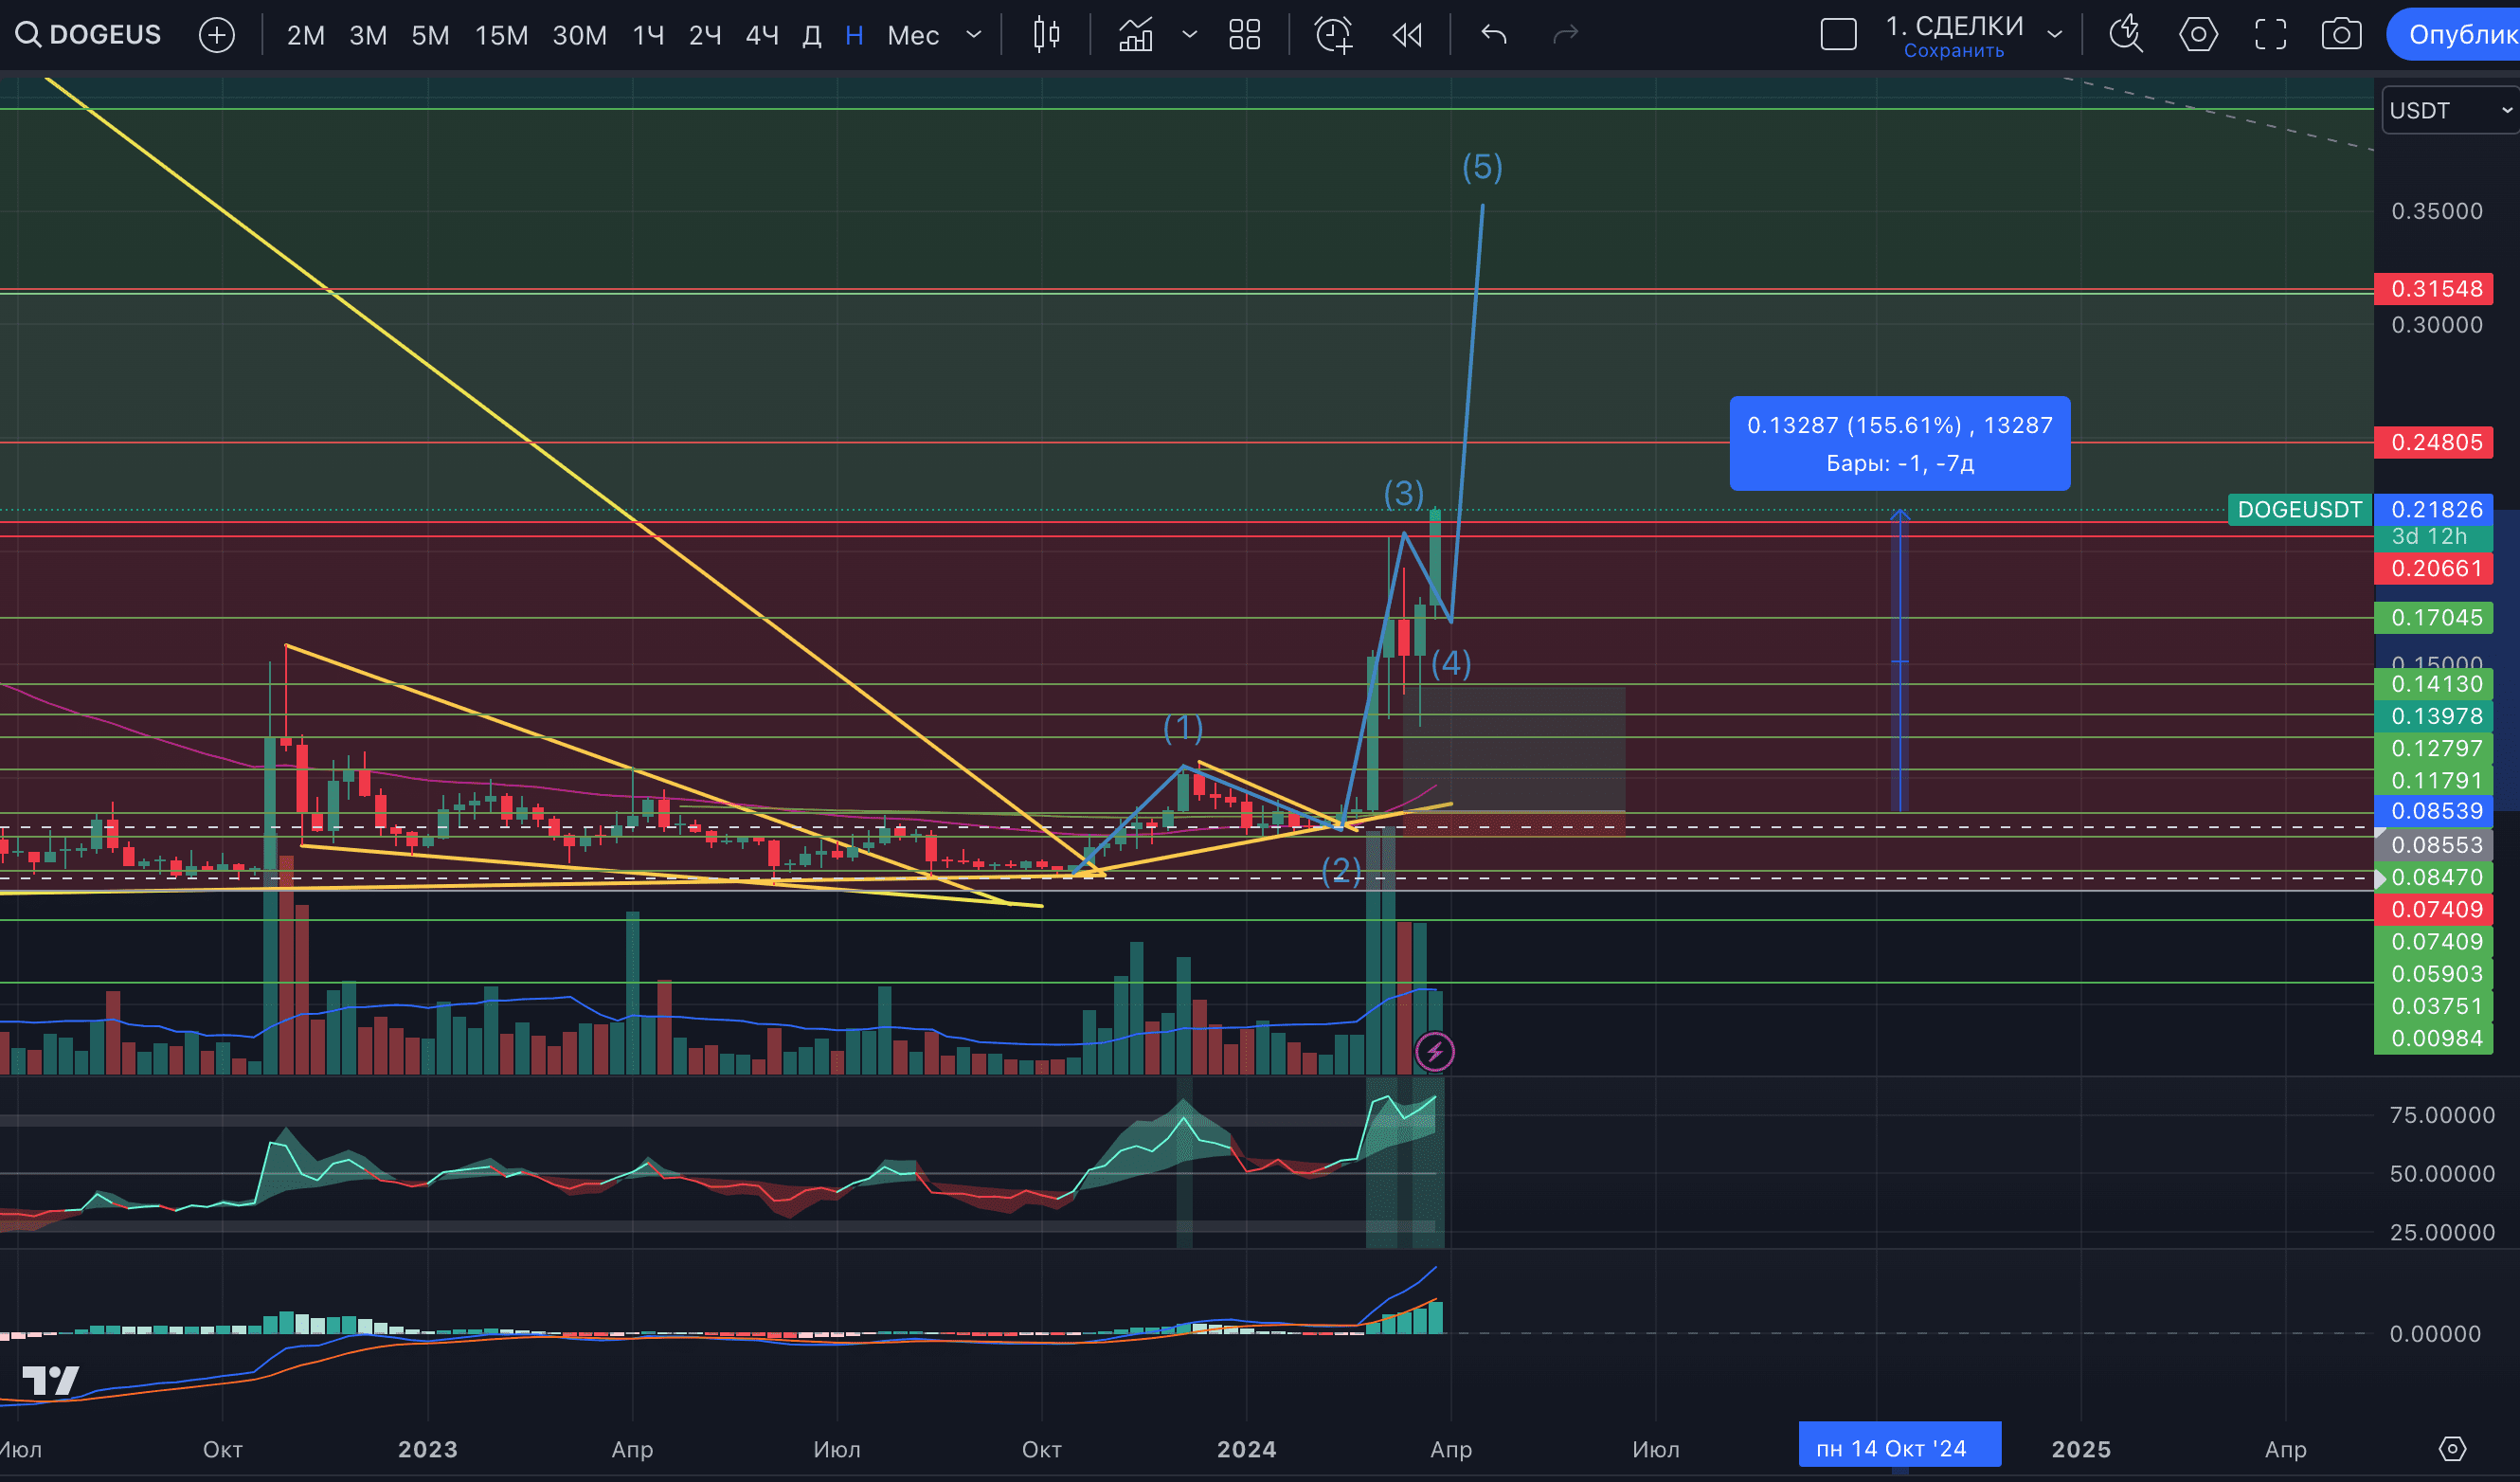
Task: Start bar replay mode
Action: coord(1407,34)
